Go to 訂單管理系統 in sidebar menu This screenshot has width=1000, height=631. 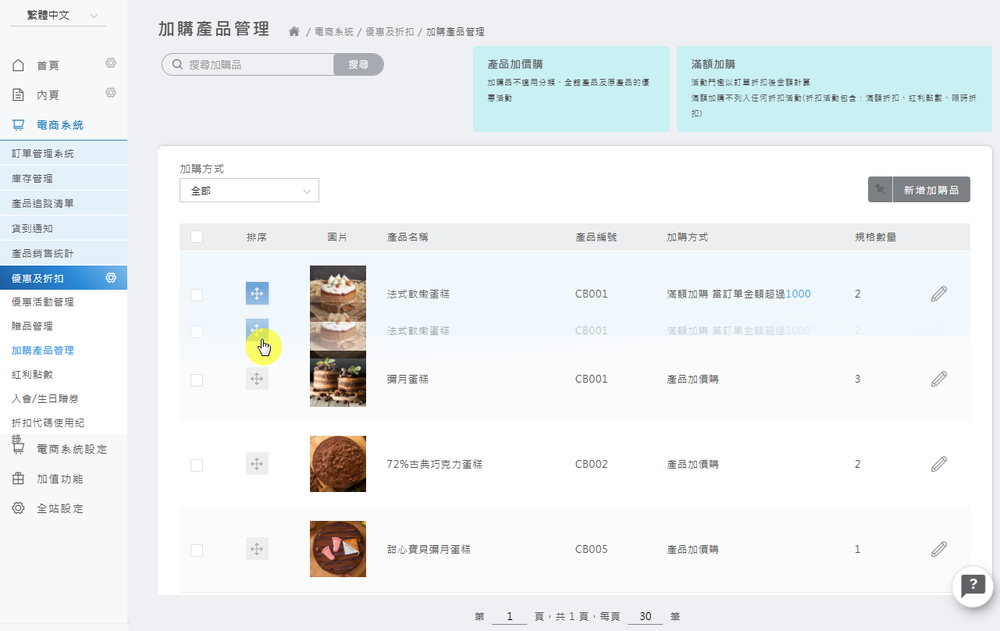click(x=42, y=154)
